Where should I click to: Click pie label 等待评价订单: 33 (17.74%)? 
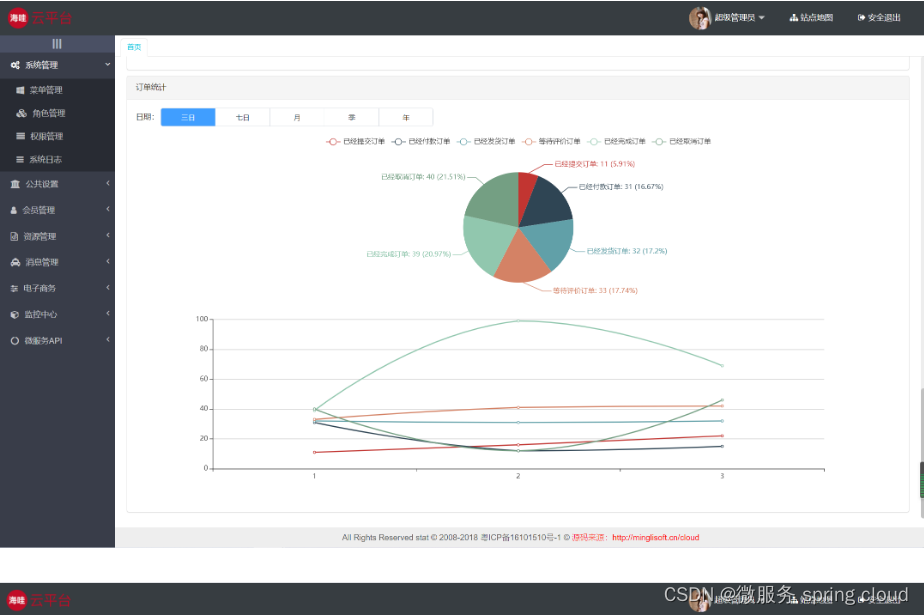coord(595,290)
